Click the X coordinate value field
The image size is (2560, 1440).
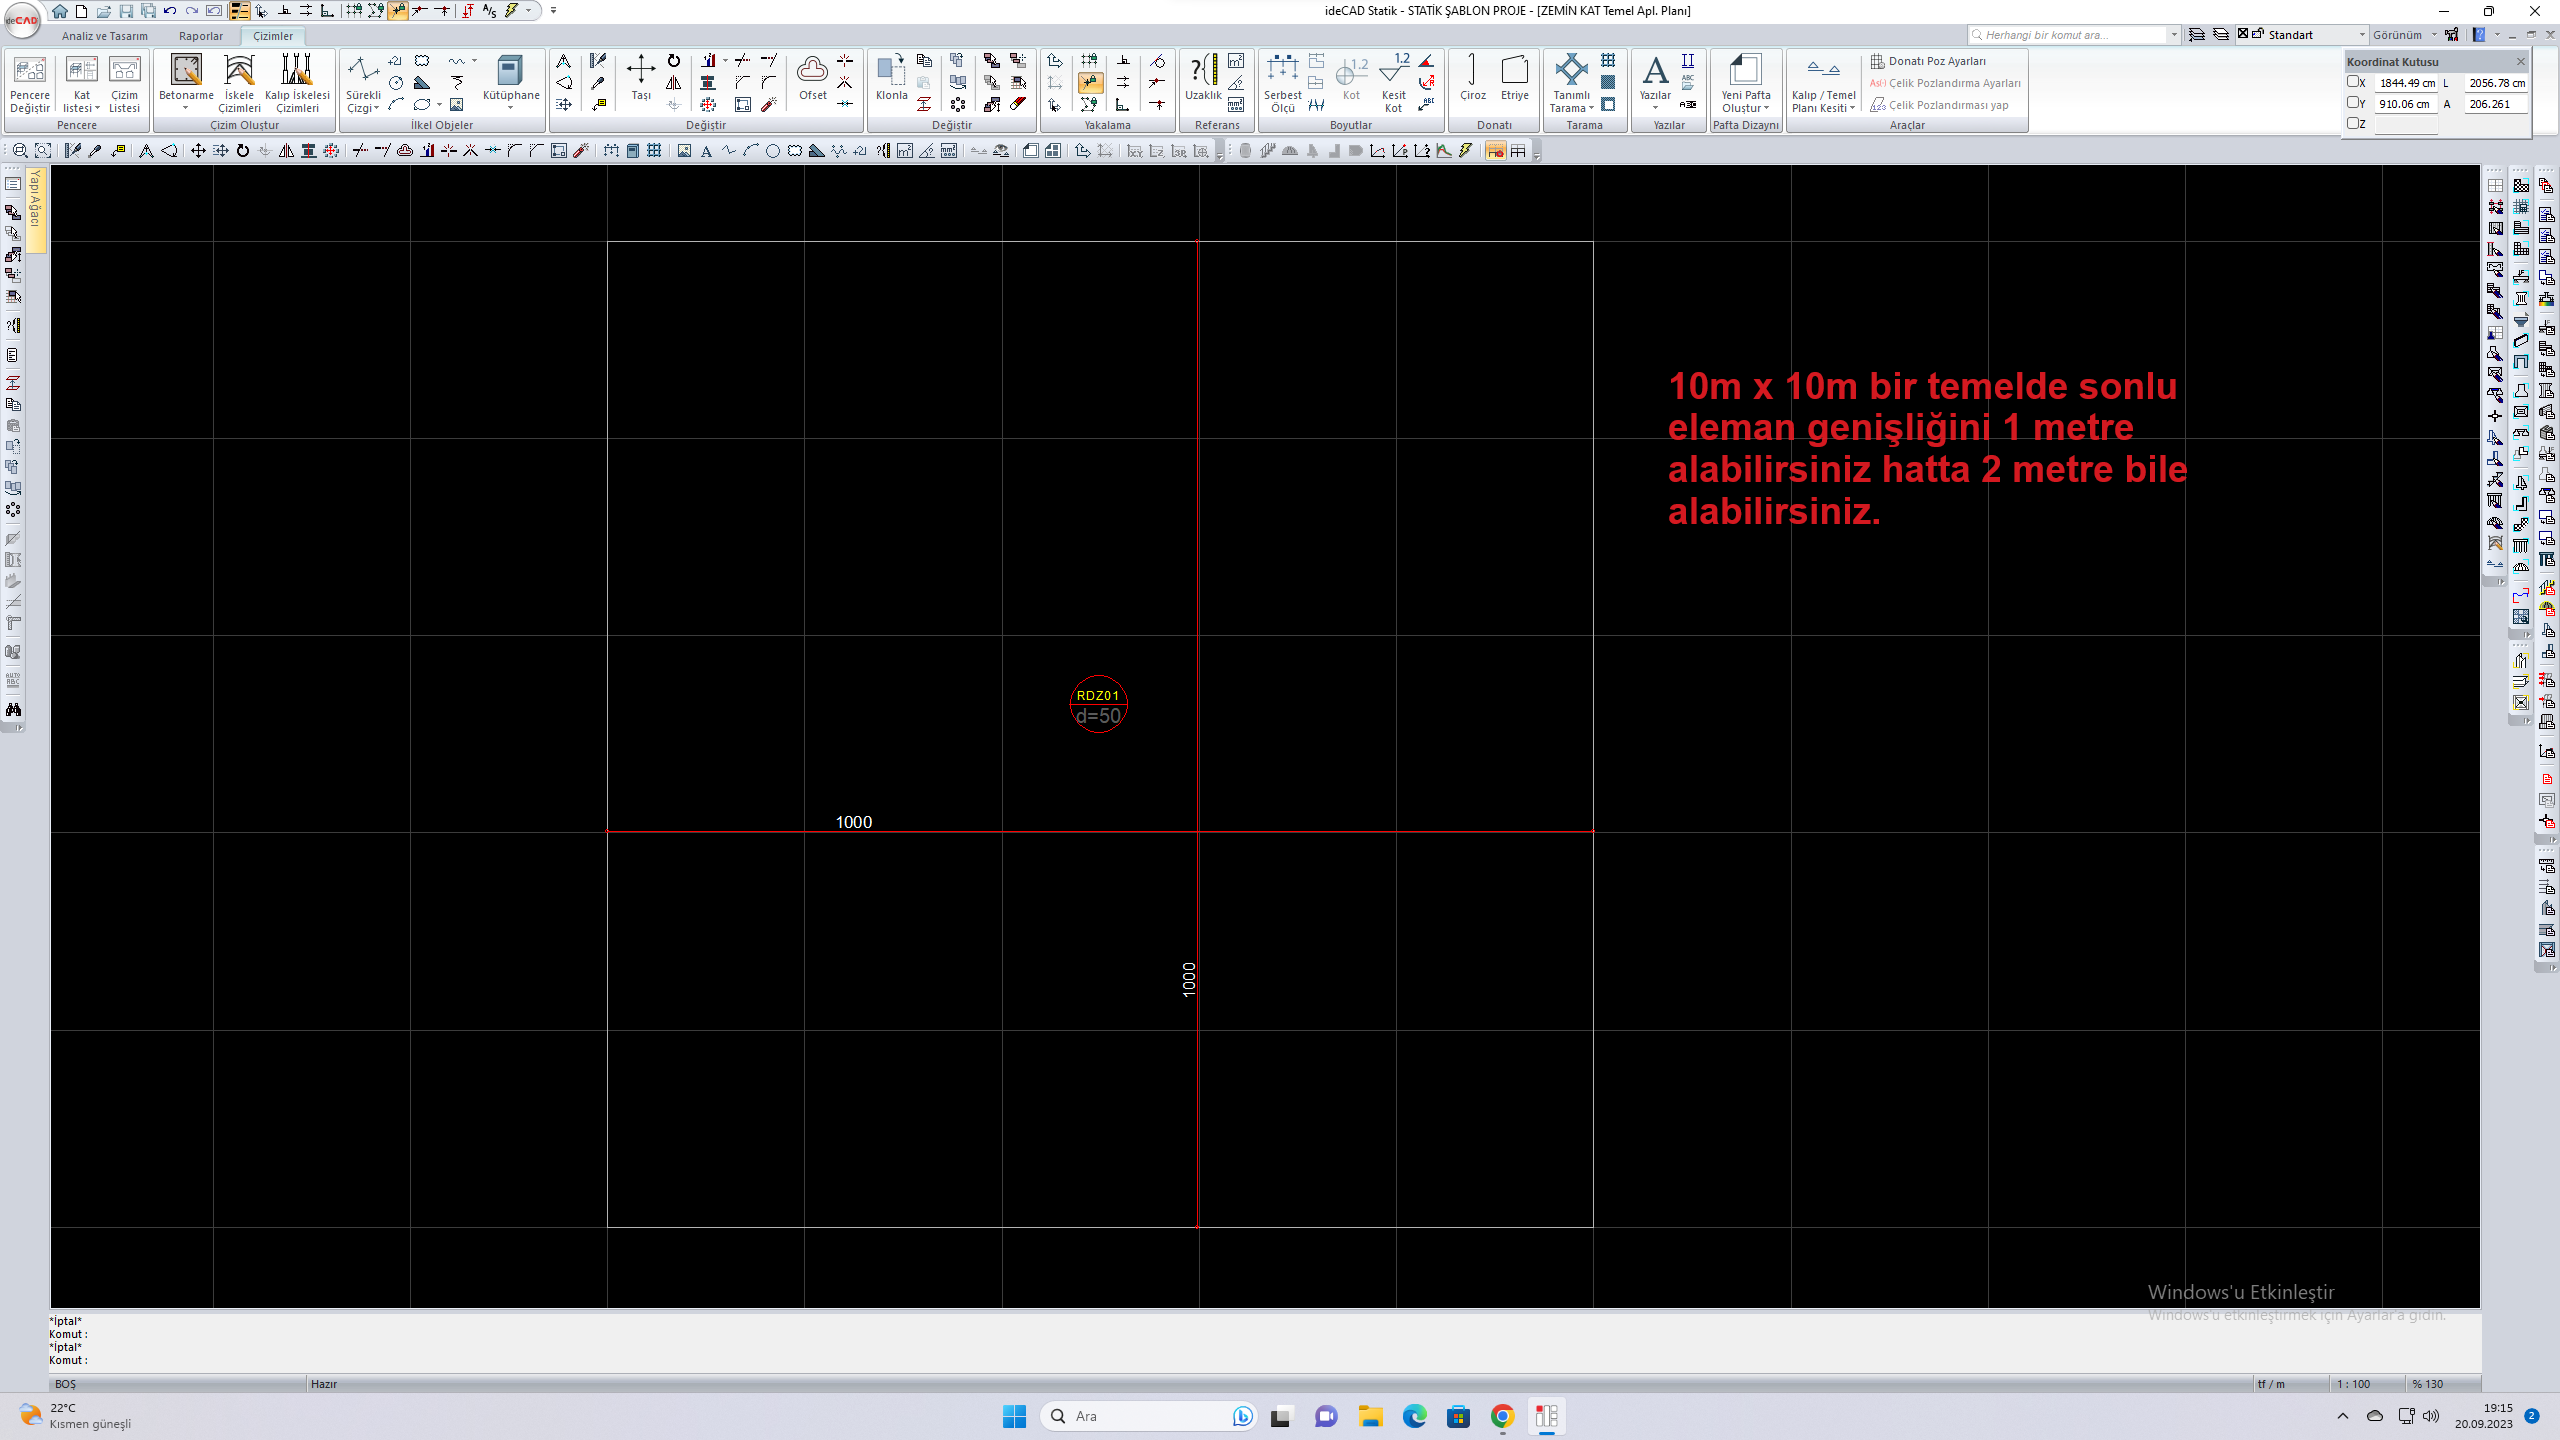coord(2407,83)
